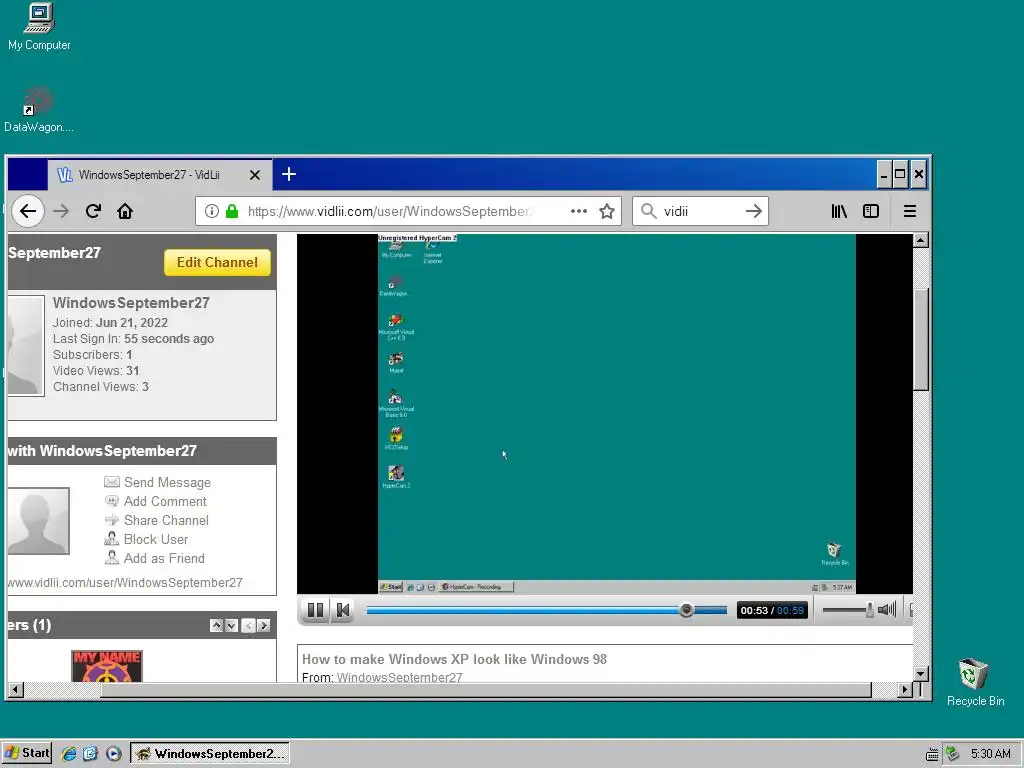
Task: Click Share Channel link
Action: tap(167, 520)
